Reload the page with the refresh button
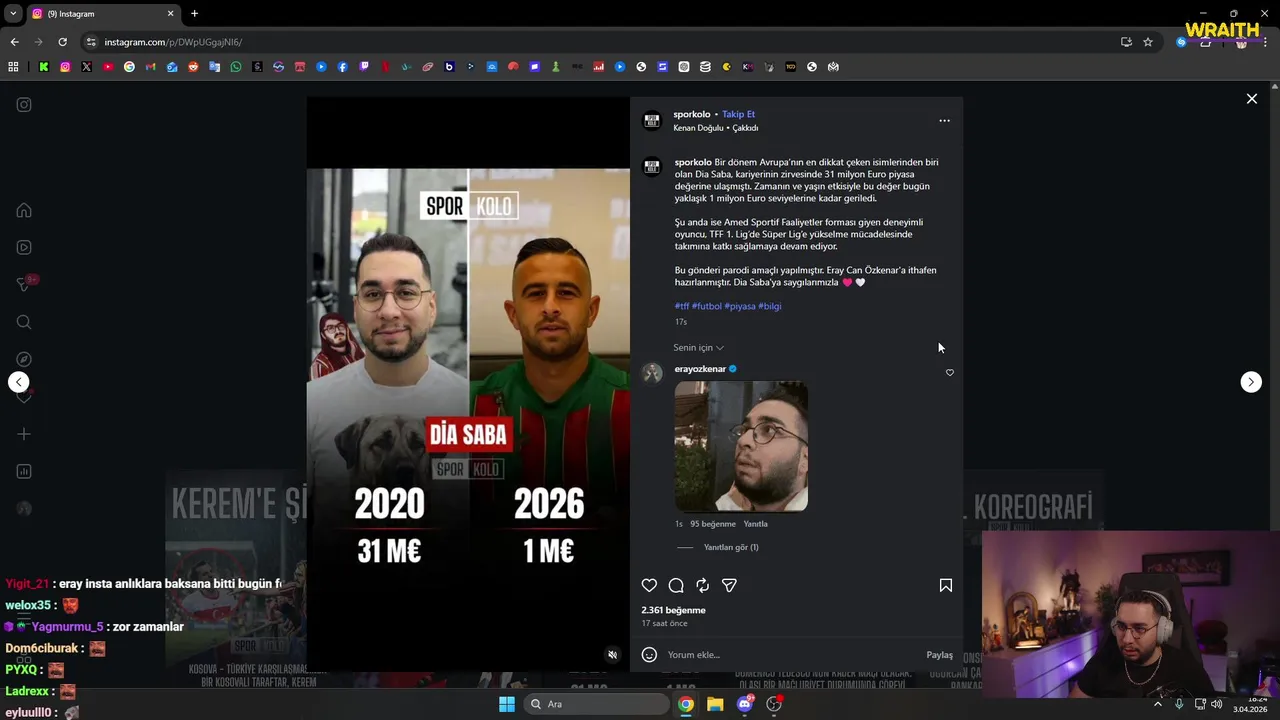This screenshot has height=720, width=1280. point(62,42)
